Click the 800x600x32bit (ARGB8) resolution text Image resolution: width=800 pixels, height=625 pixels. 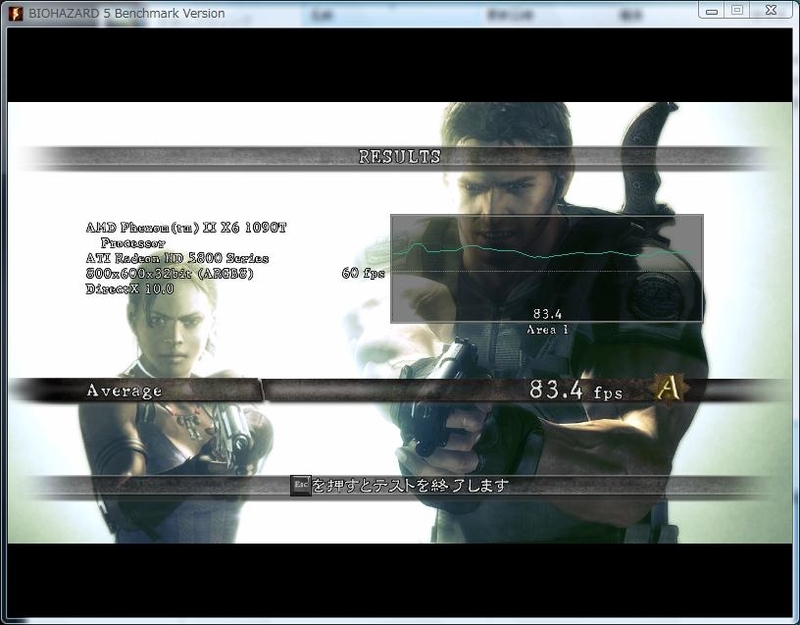click(169, 274)
